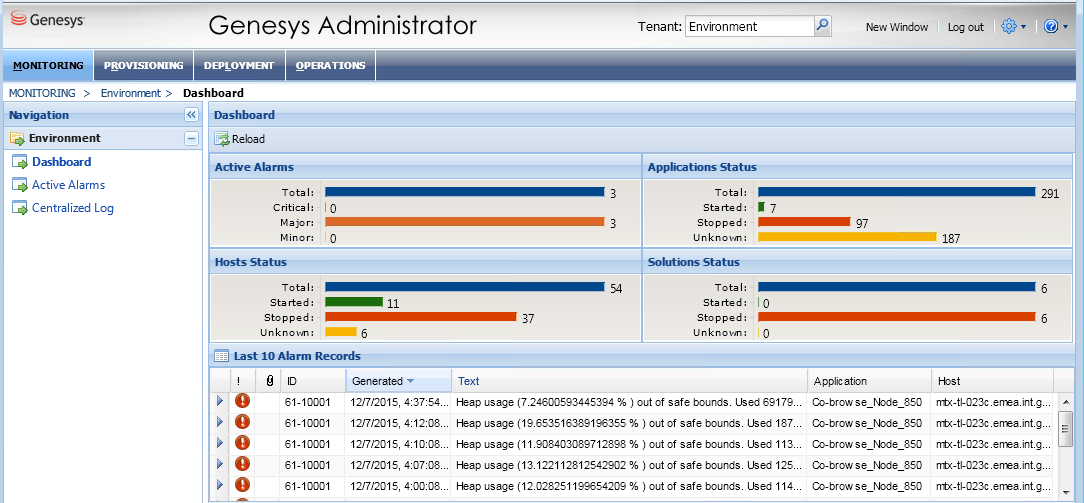The height and width of the screenshot is (503, 1084).
Task: Click Heap usage 19.65 alarm text
Action: (628, 422)
